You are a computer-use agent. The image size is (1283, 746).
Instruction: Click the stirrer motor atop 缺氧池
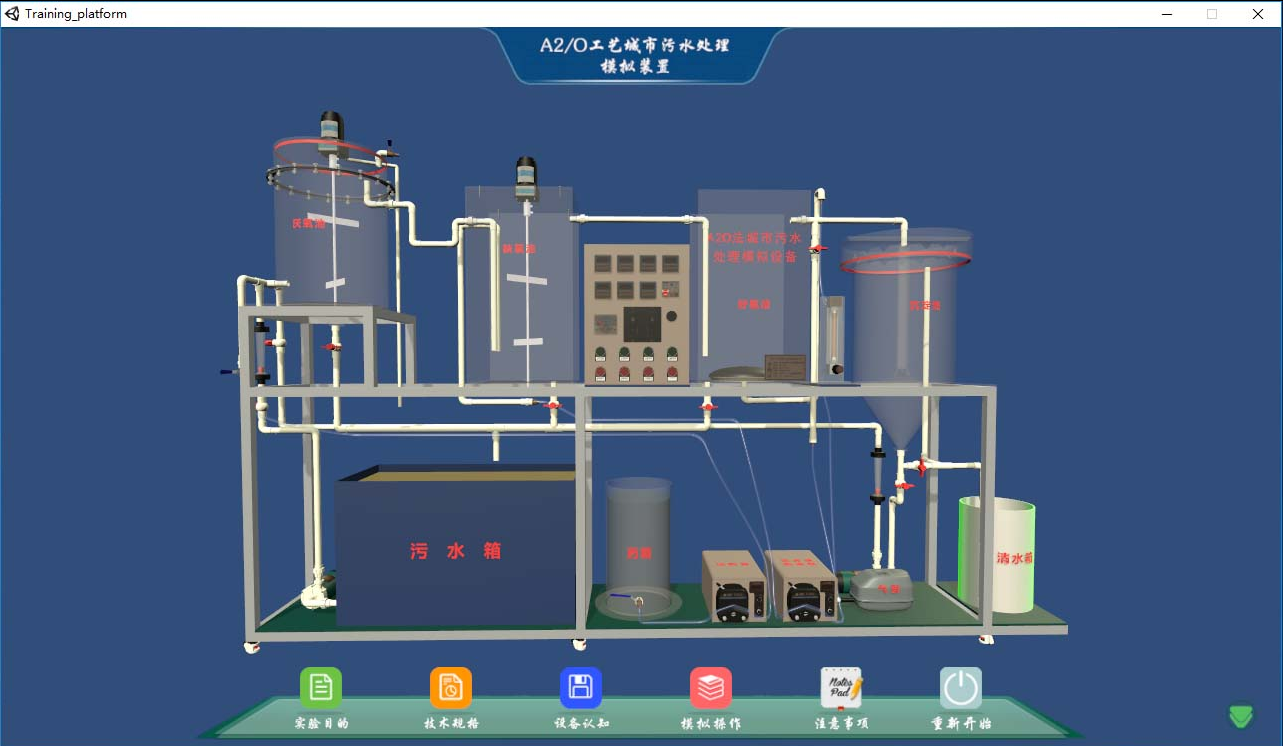(526, 177)
